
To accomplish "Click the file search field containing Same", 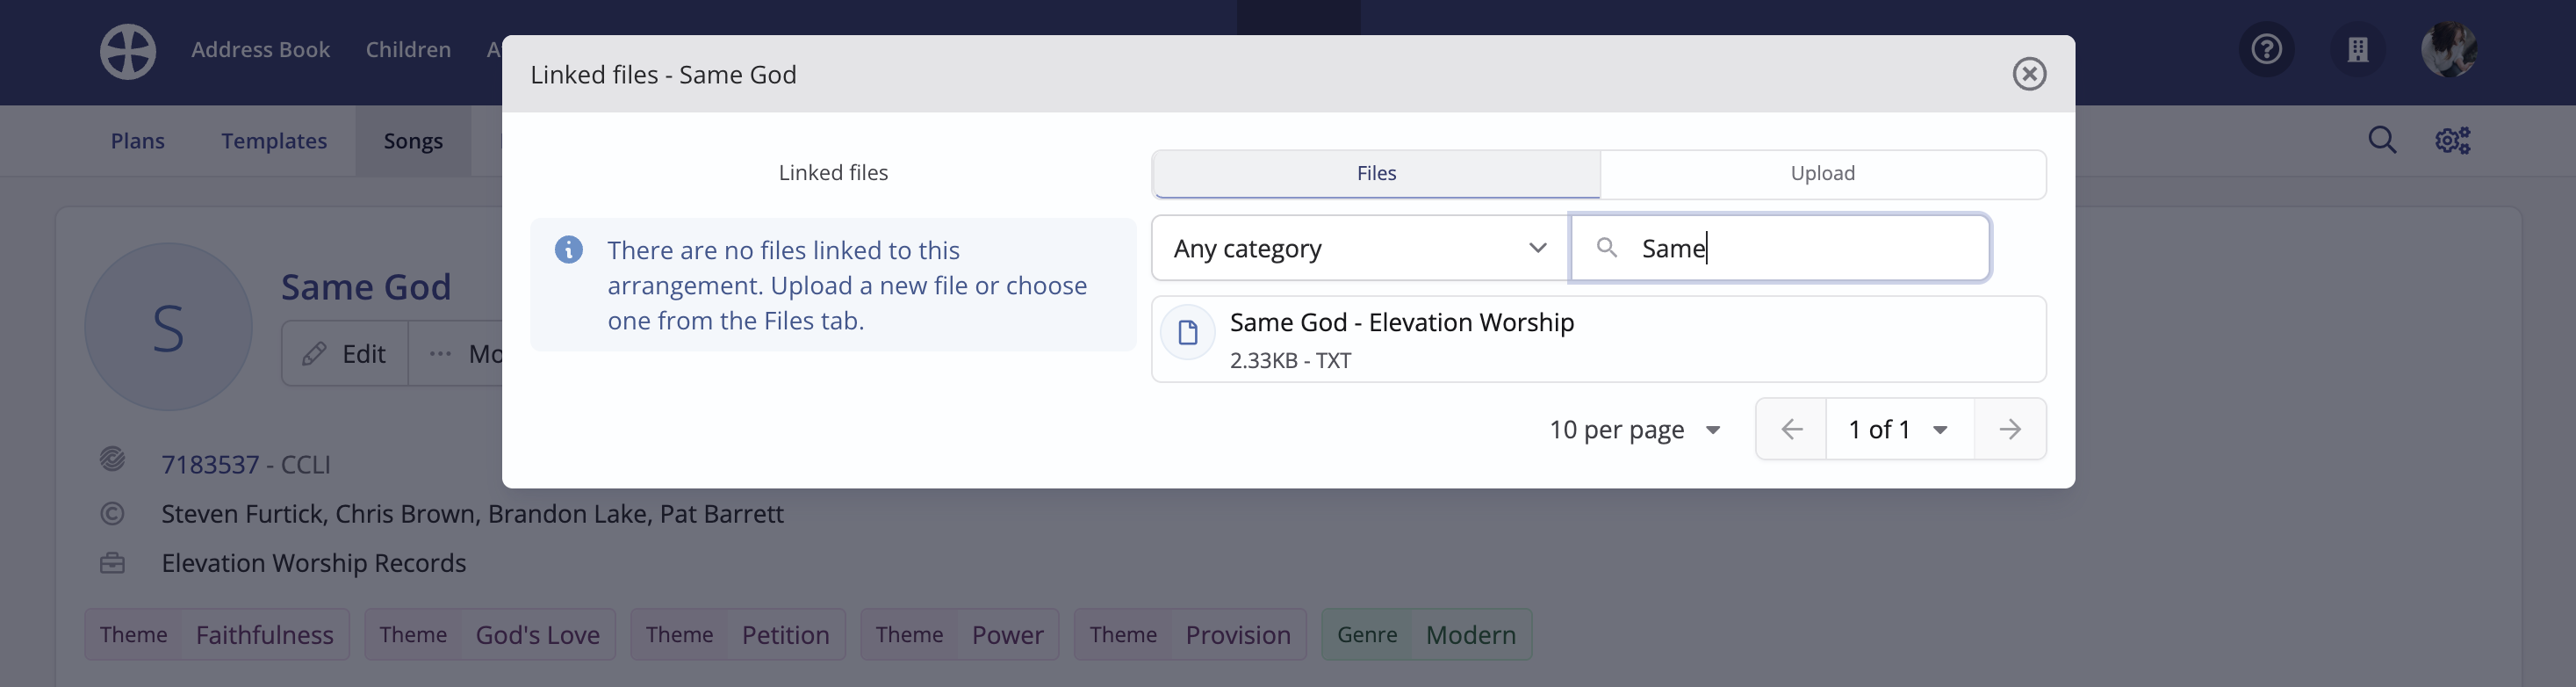I will [1780, 248].
